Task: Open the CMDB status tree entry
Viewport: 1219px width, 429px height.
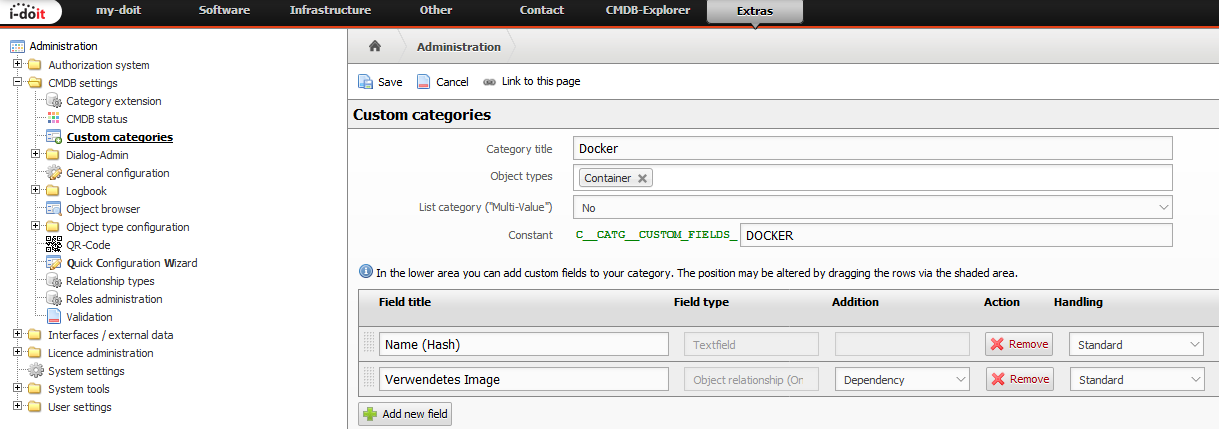Action: [96, 119]
